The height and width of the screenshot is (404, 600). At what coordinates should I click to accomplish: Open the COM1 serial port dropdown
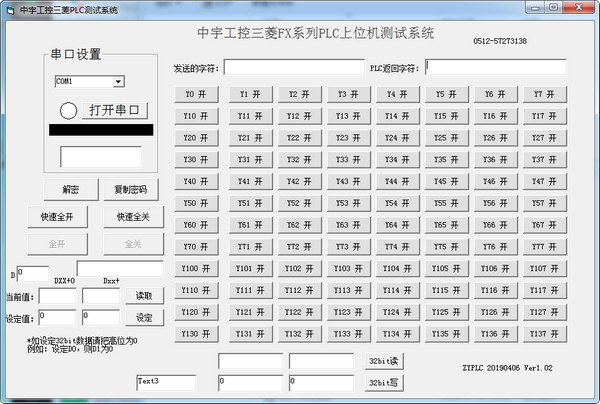118,81
